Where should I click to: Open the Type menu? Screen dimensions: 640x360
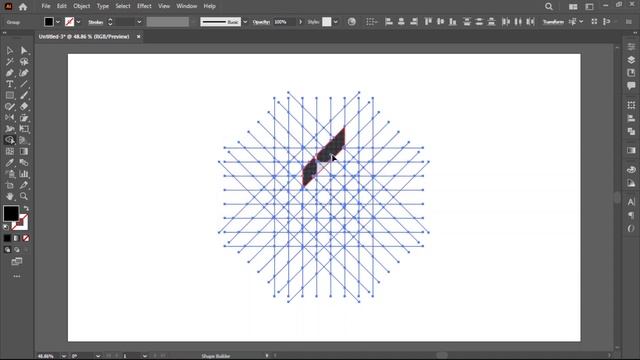coord(103,6)
